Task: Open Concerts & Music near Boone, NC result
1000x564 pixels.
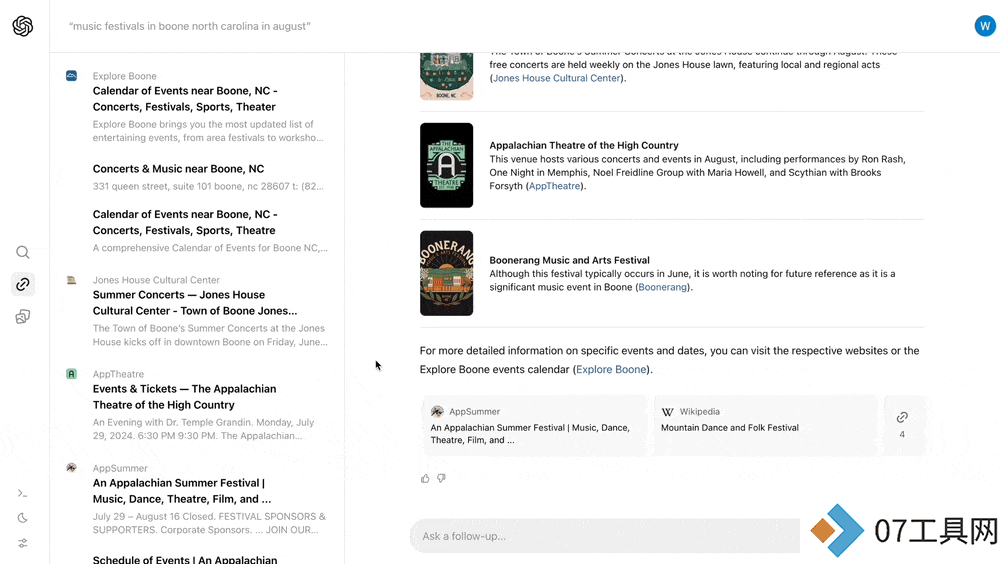Action: click(179, 169)
